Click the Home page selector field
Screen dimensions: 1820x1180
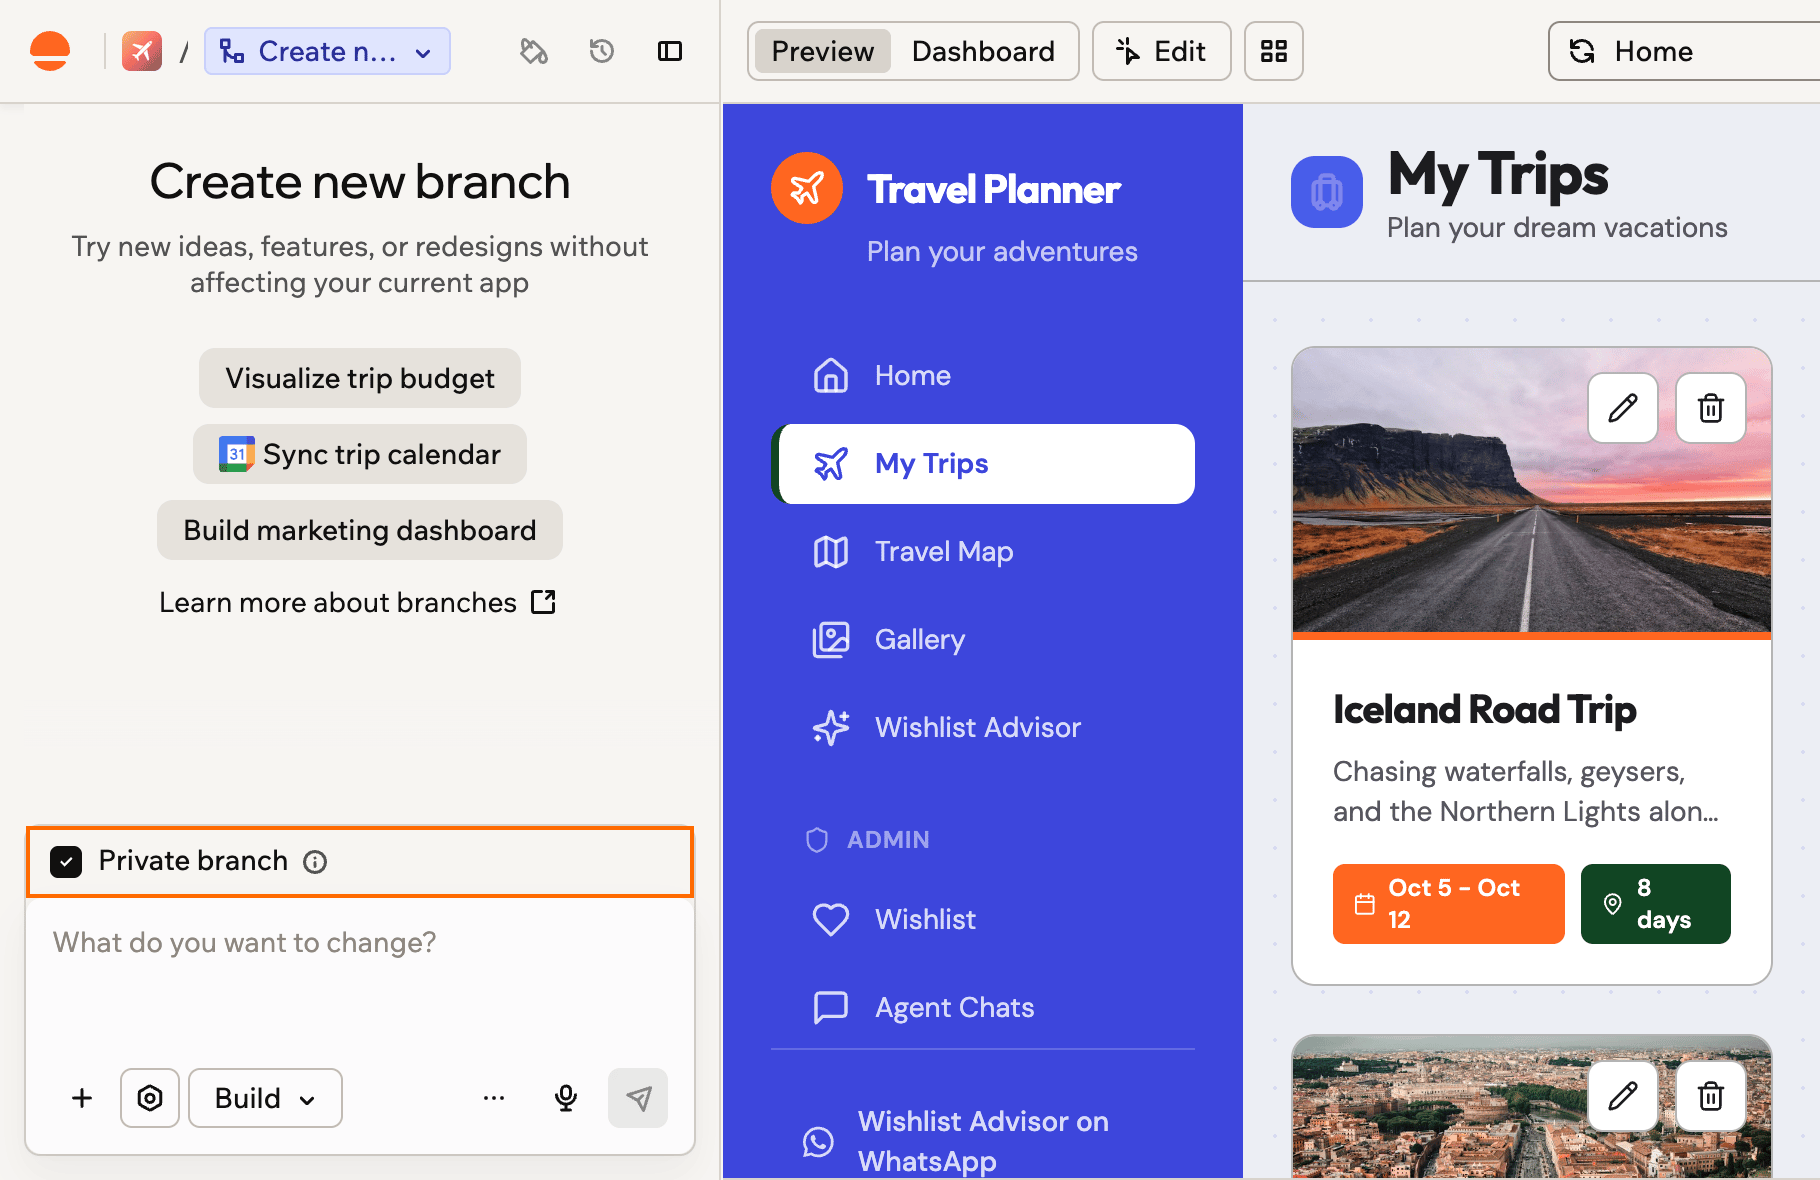1684,51
